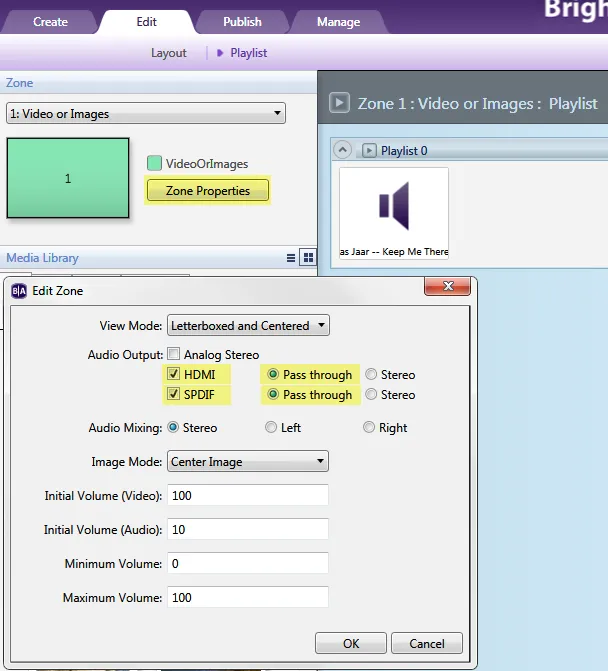608x671 pixels.
Task: Focus the Minimum Volume field
Action: [248, 564]
